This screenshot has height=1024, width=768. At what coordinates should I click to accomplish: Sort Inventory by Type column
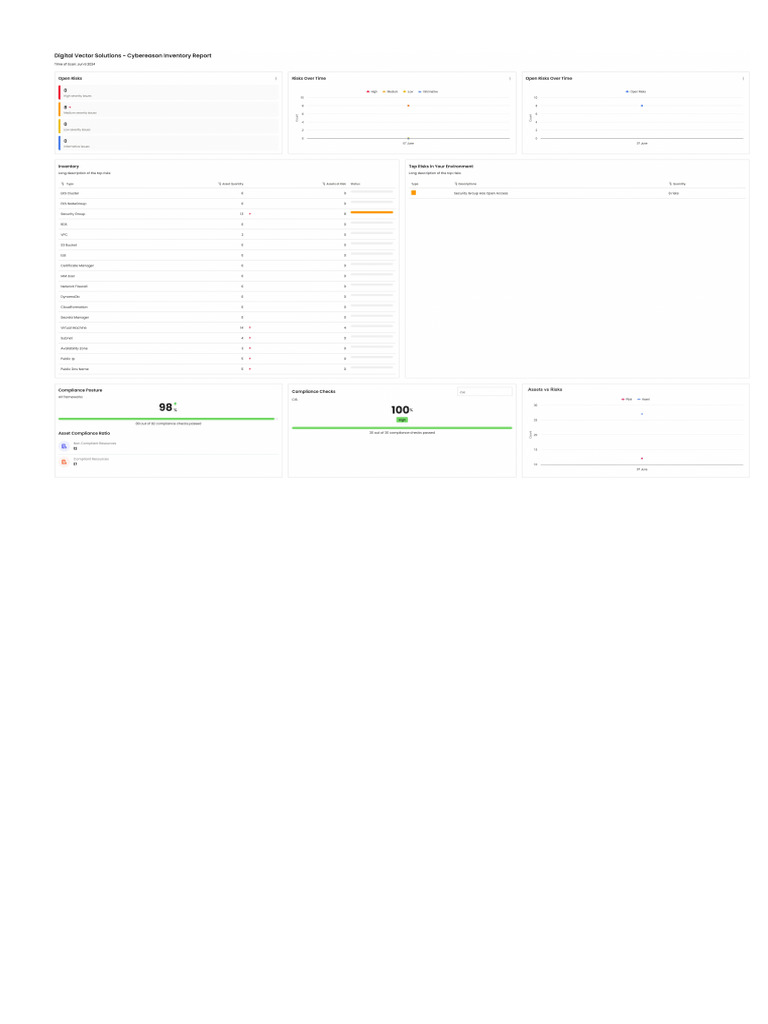(x=67, y=184)
